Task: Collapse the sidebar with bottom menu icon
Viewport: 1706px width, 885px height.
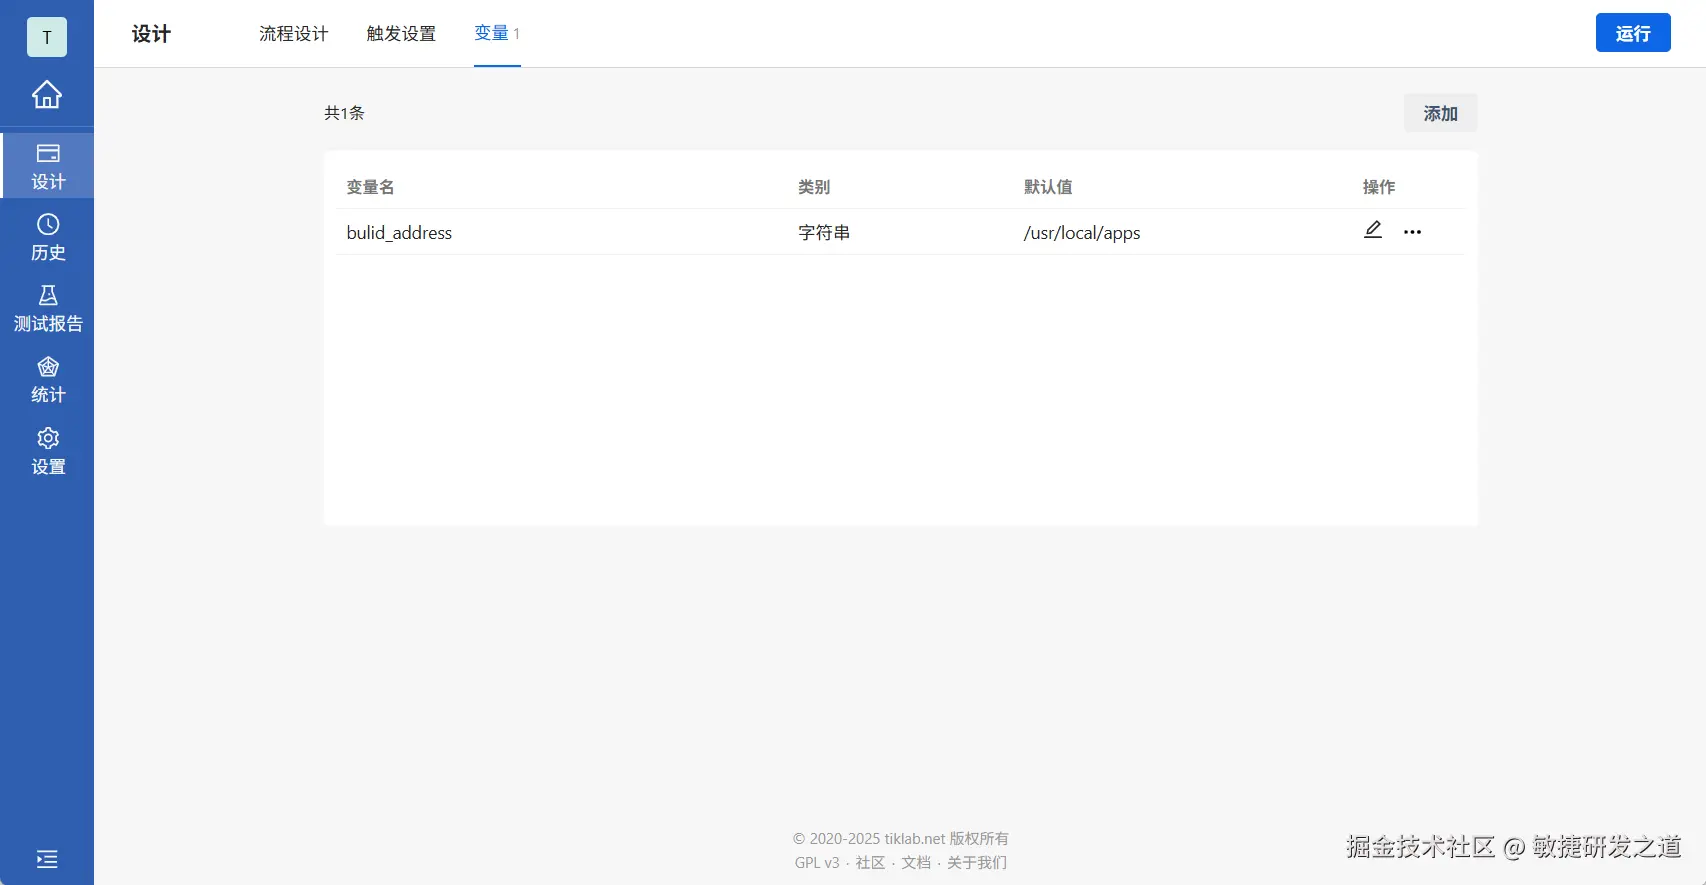Action: coord(47,859)
